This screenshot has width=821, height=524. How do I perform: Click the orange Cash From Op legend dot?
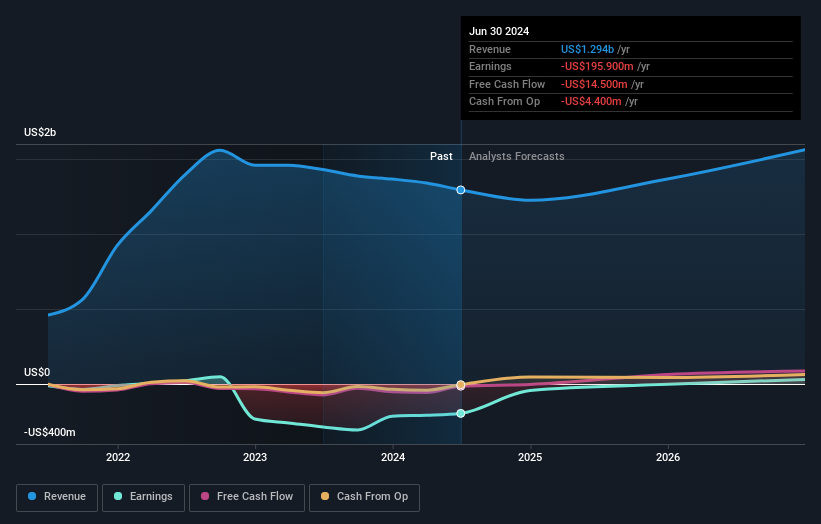point(325,496)
